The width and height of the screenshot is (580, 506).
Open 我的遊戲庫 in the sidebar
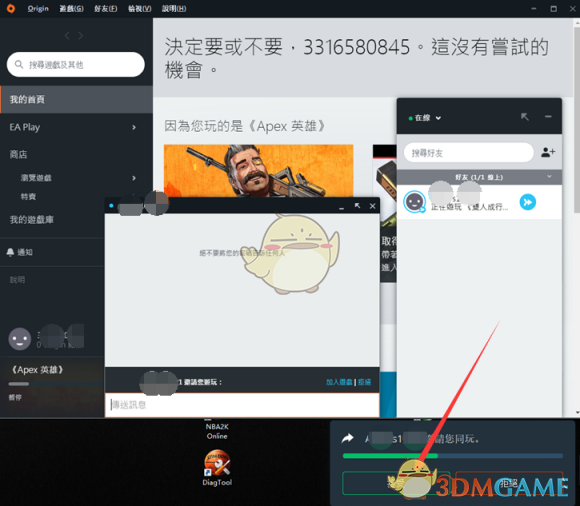(x=32, y=220)
